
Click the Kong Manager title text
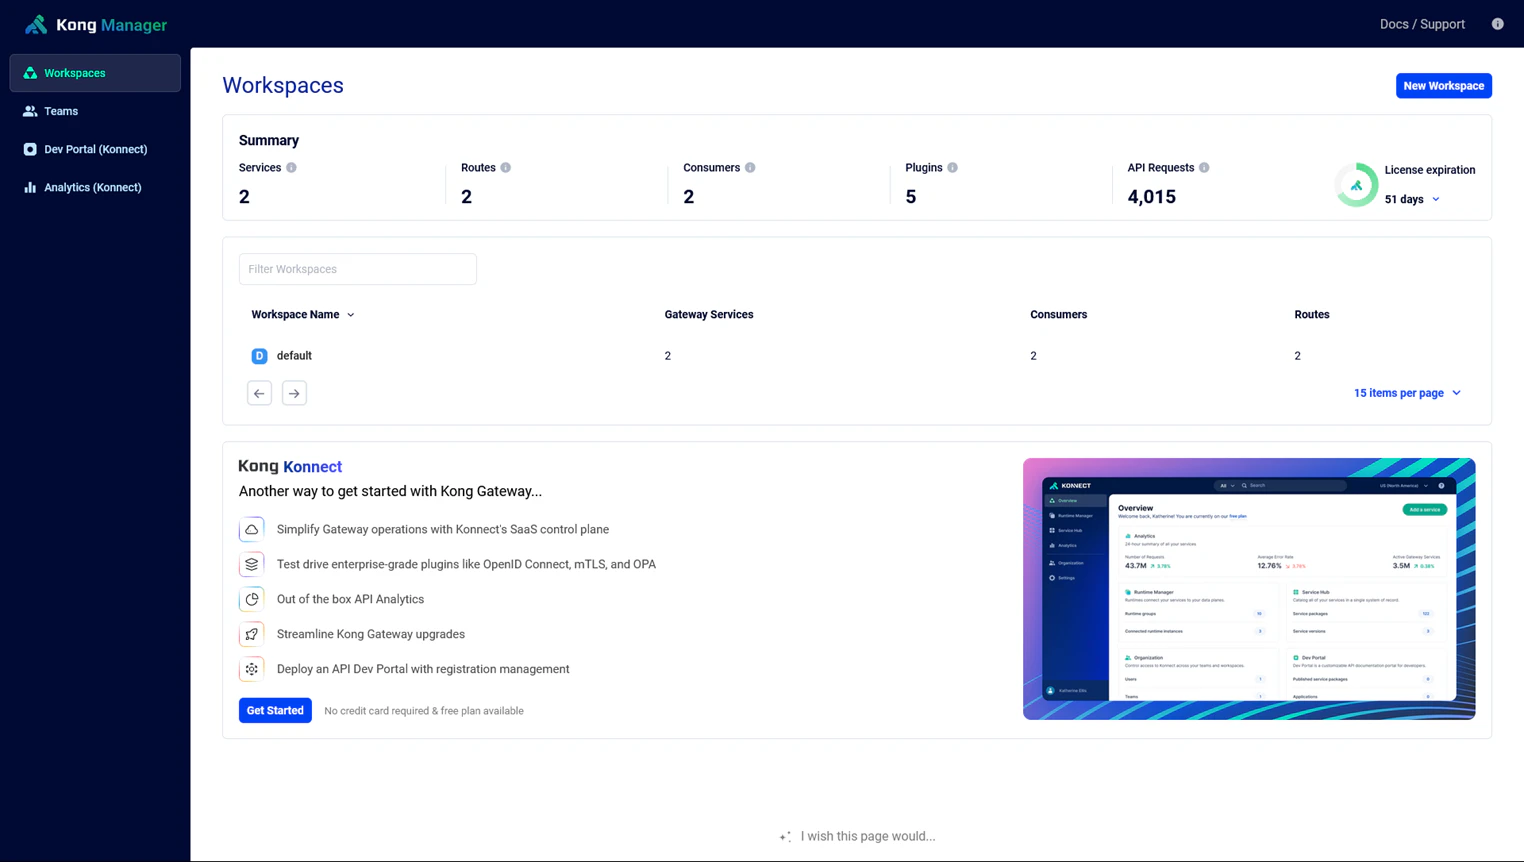click(112, 25)
